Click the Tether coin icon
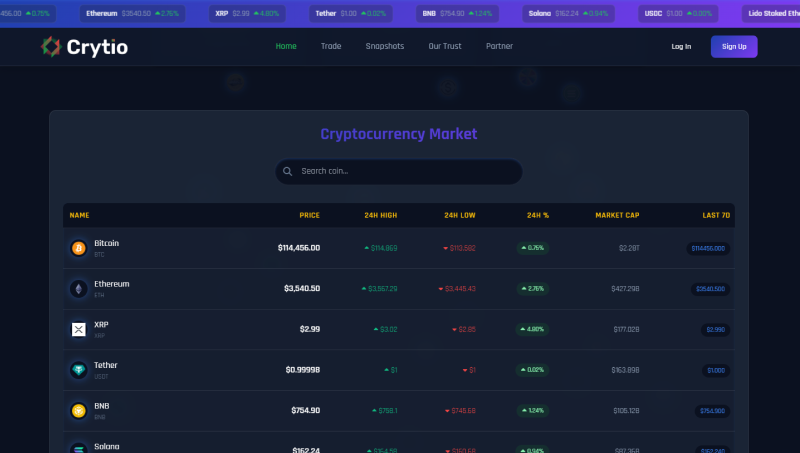Viewport: 800px width, 453px height. click(x=78, y=370)
